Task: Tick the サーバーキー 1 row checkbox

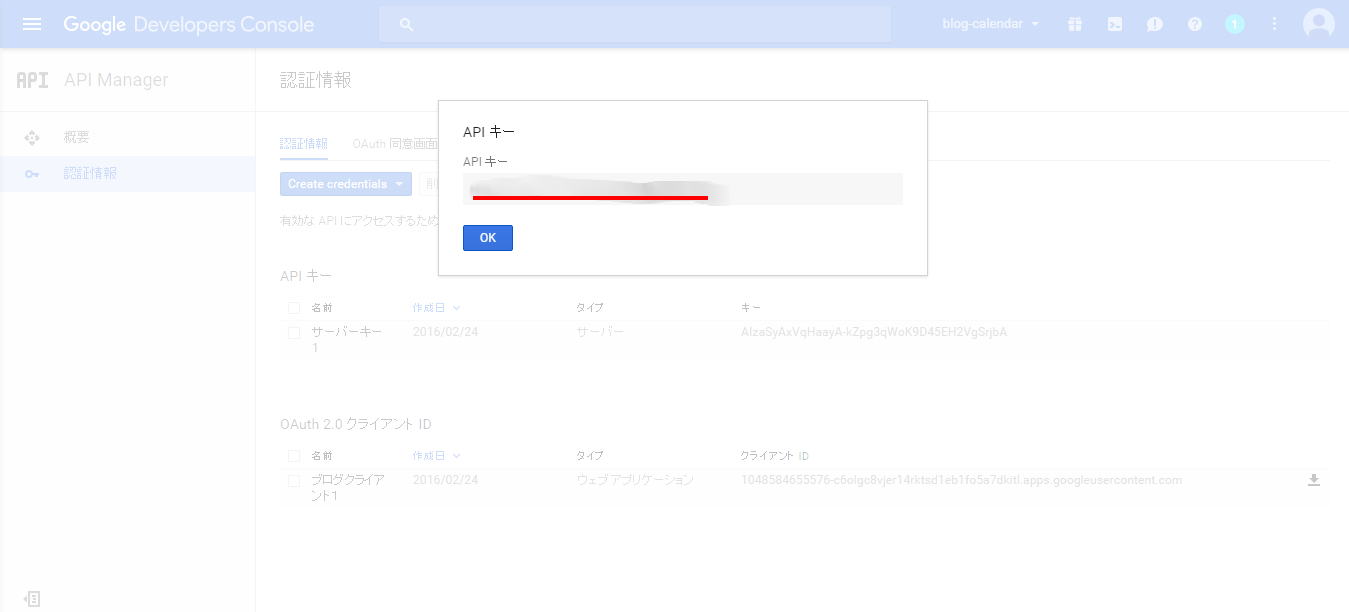Action: pos(294,332)
